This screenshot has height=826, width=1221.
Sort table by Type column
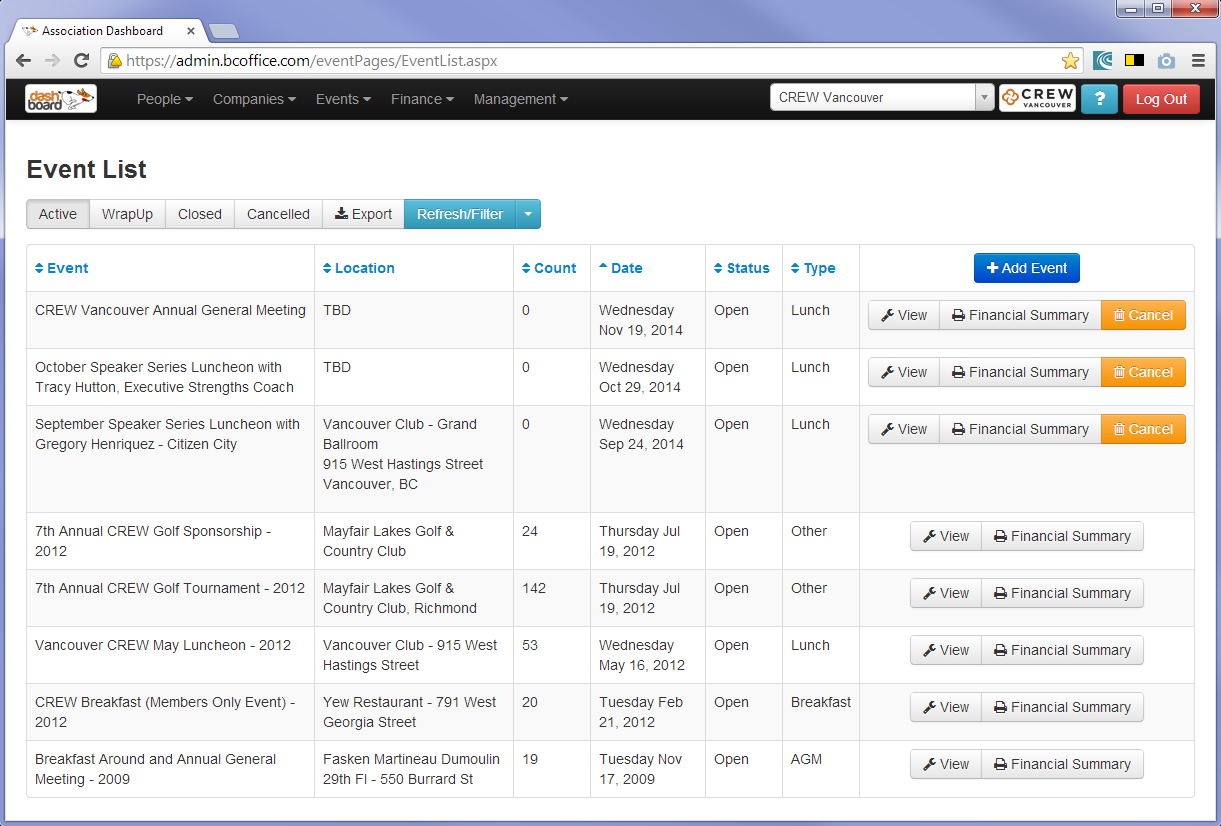pyautogui.click(x=813, y=268)
